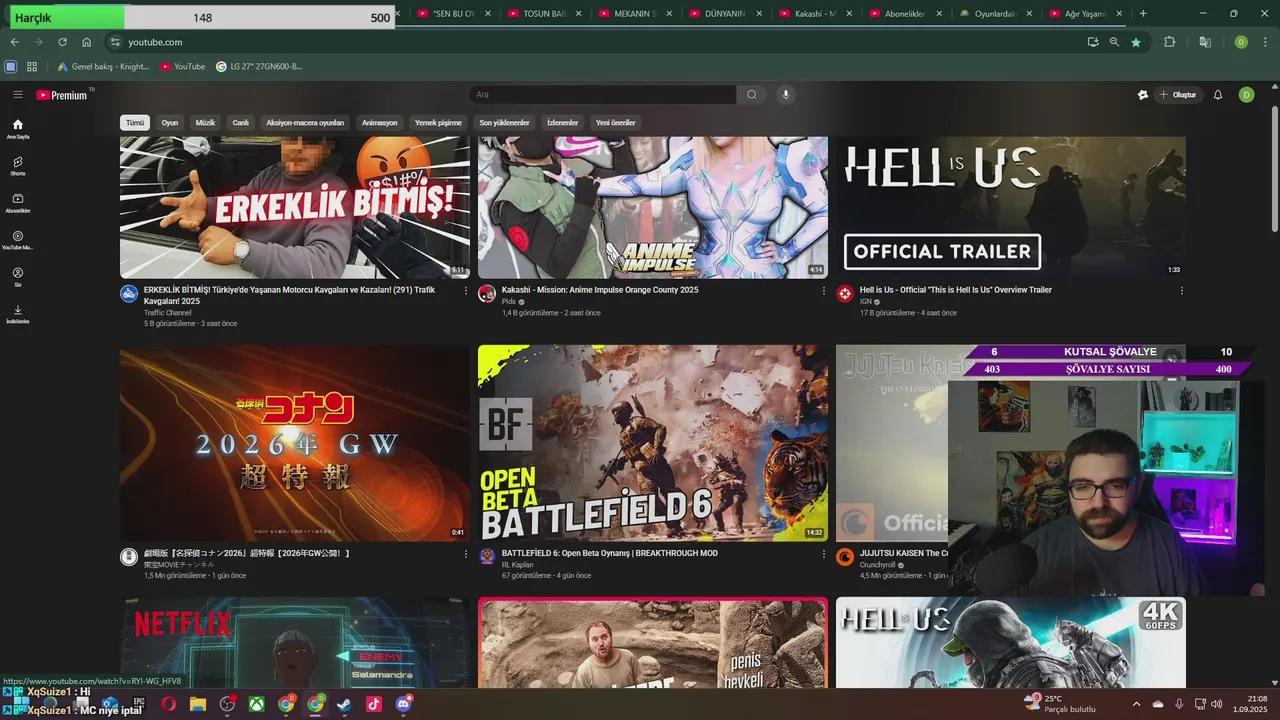The width and height of the screenshot is (1280, 720).
Task: Expand the system tray hidden icons chevron
Action: click(1136, 704)
